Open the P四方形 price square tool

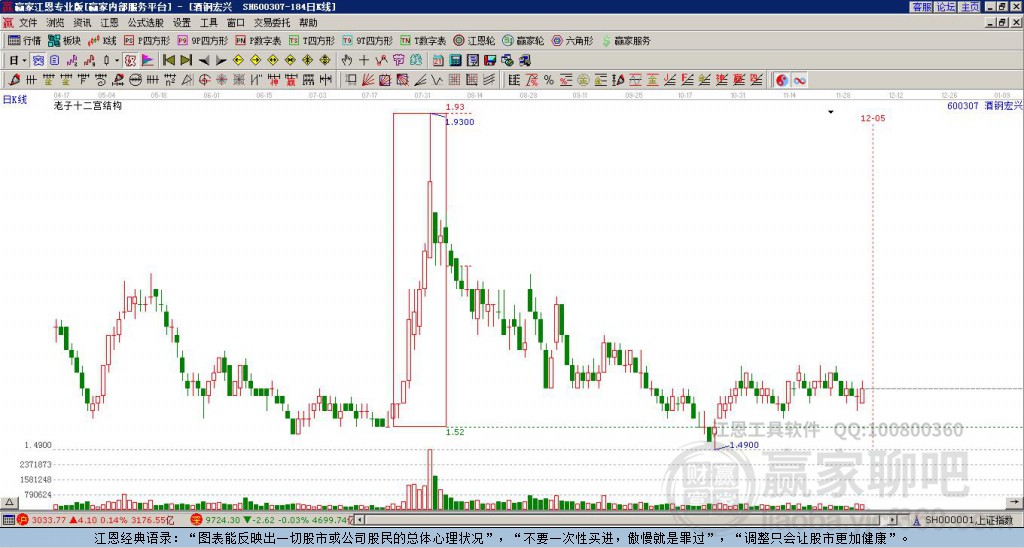pyautogui.click(x=147, y=40)
